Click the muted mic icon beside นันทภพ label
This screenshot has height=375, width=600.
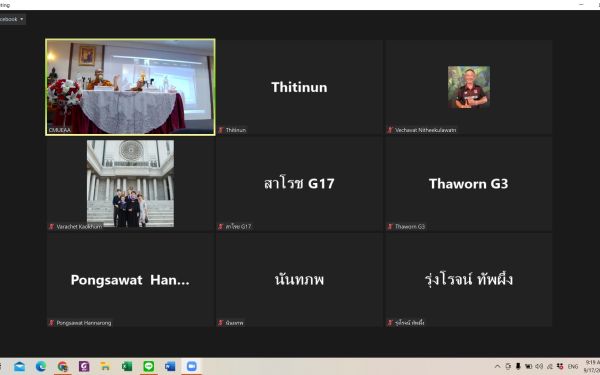coord(221,323)
